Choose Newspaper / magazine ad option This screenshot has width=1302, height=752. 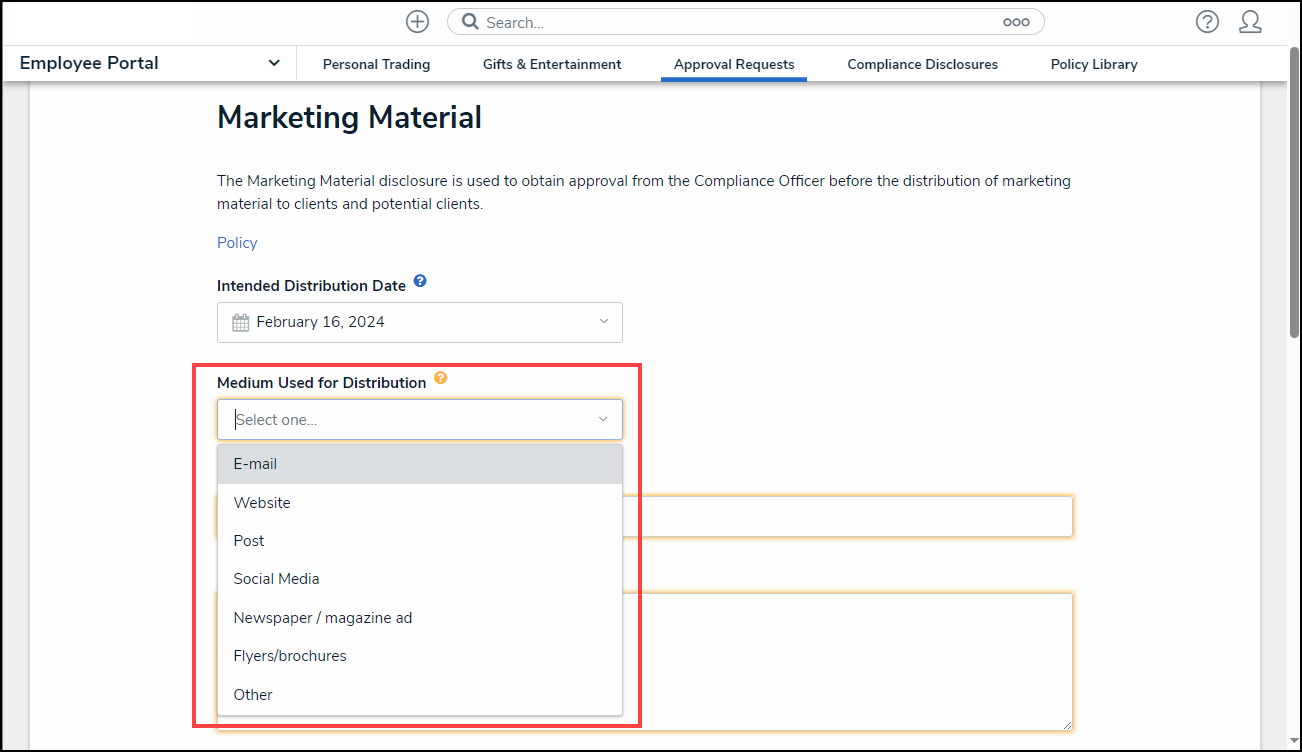tap(322, 617)
